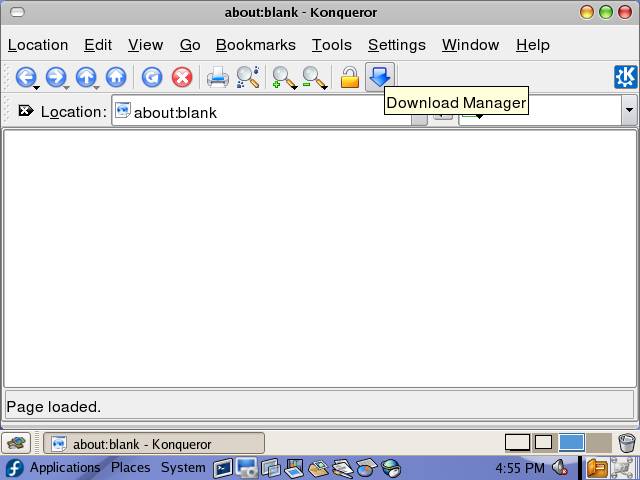The width and height of the screenshot is (640, 480).
Task: Go up one level with Up arrow
Action: [x=86, y=77]
